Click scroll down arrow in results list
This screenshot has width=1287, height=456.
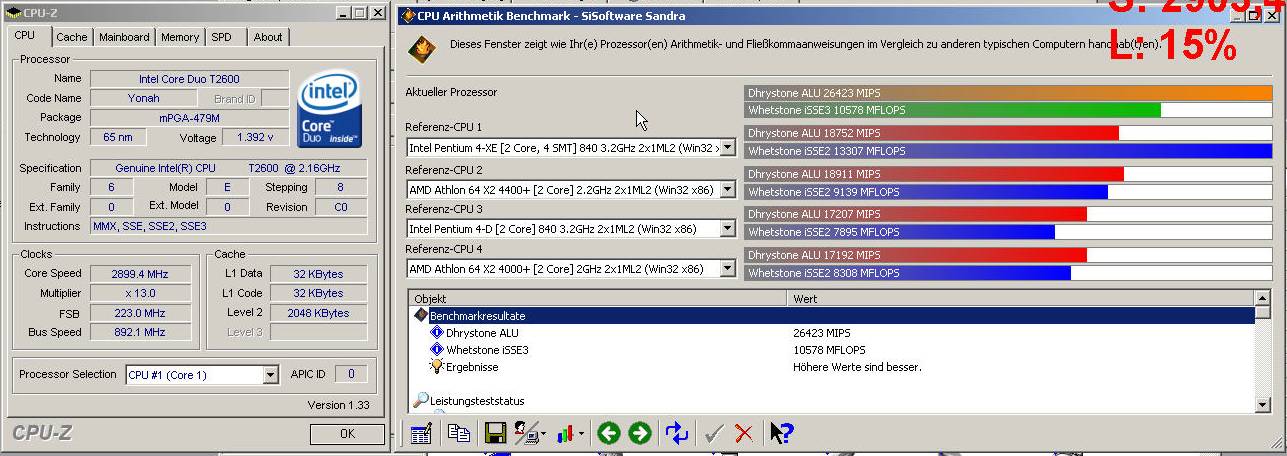pos(1262,403)
